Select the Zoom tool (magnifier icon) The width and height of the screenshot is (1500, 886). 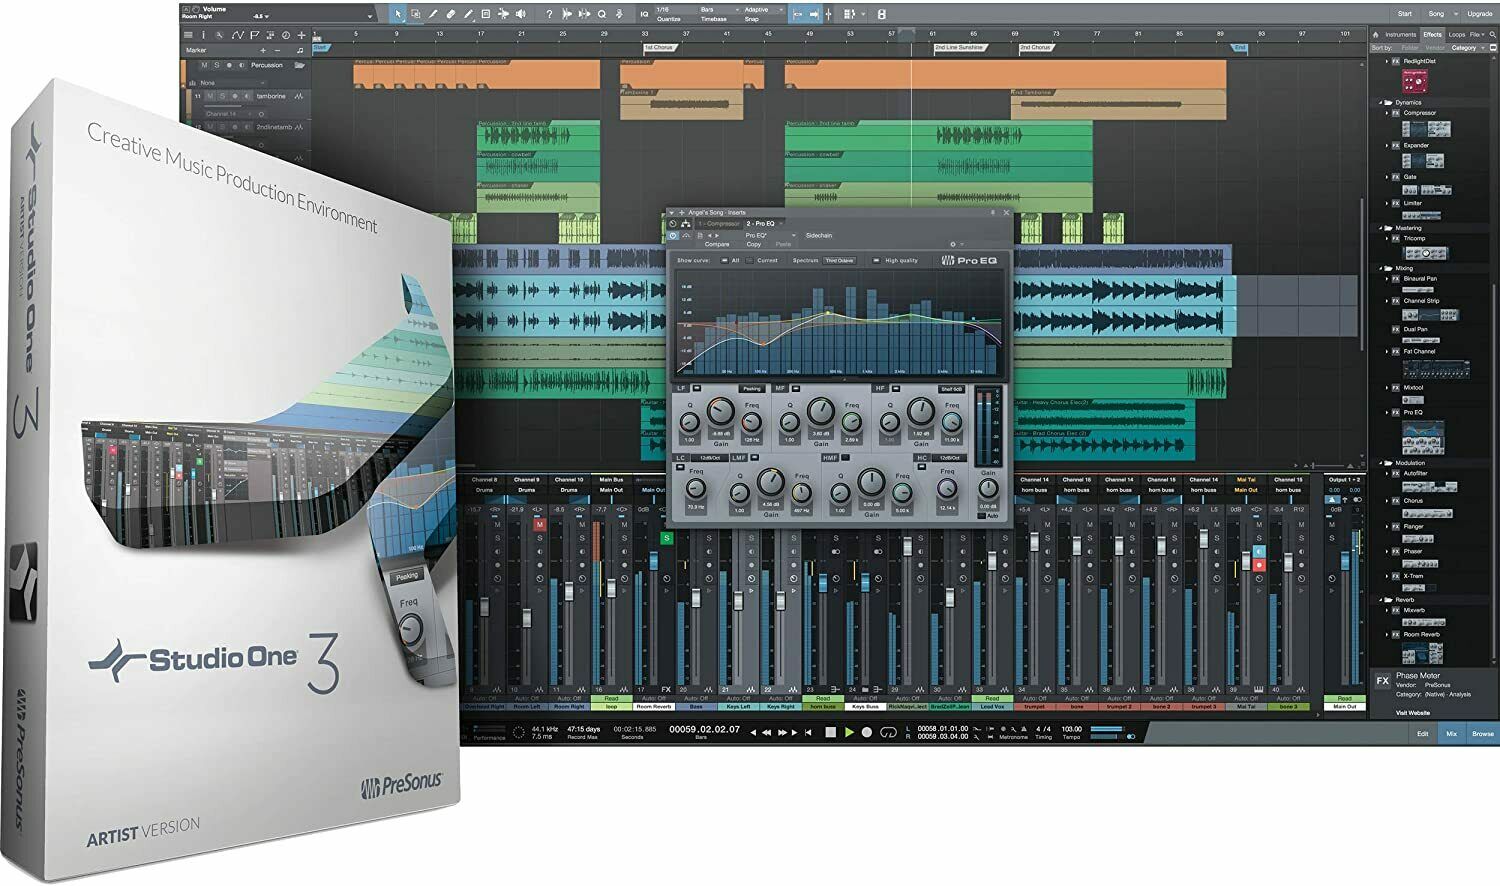coord(603,14)
